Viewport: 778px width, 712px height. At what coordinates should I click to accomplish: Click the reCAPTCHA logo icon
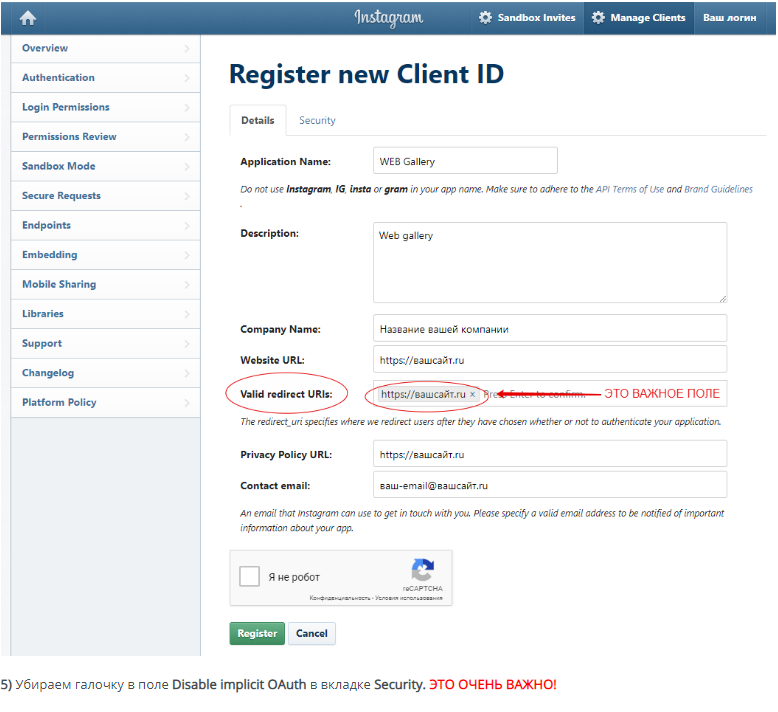pos(423,570)
